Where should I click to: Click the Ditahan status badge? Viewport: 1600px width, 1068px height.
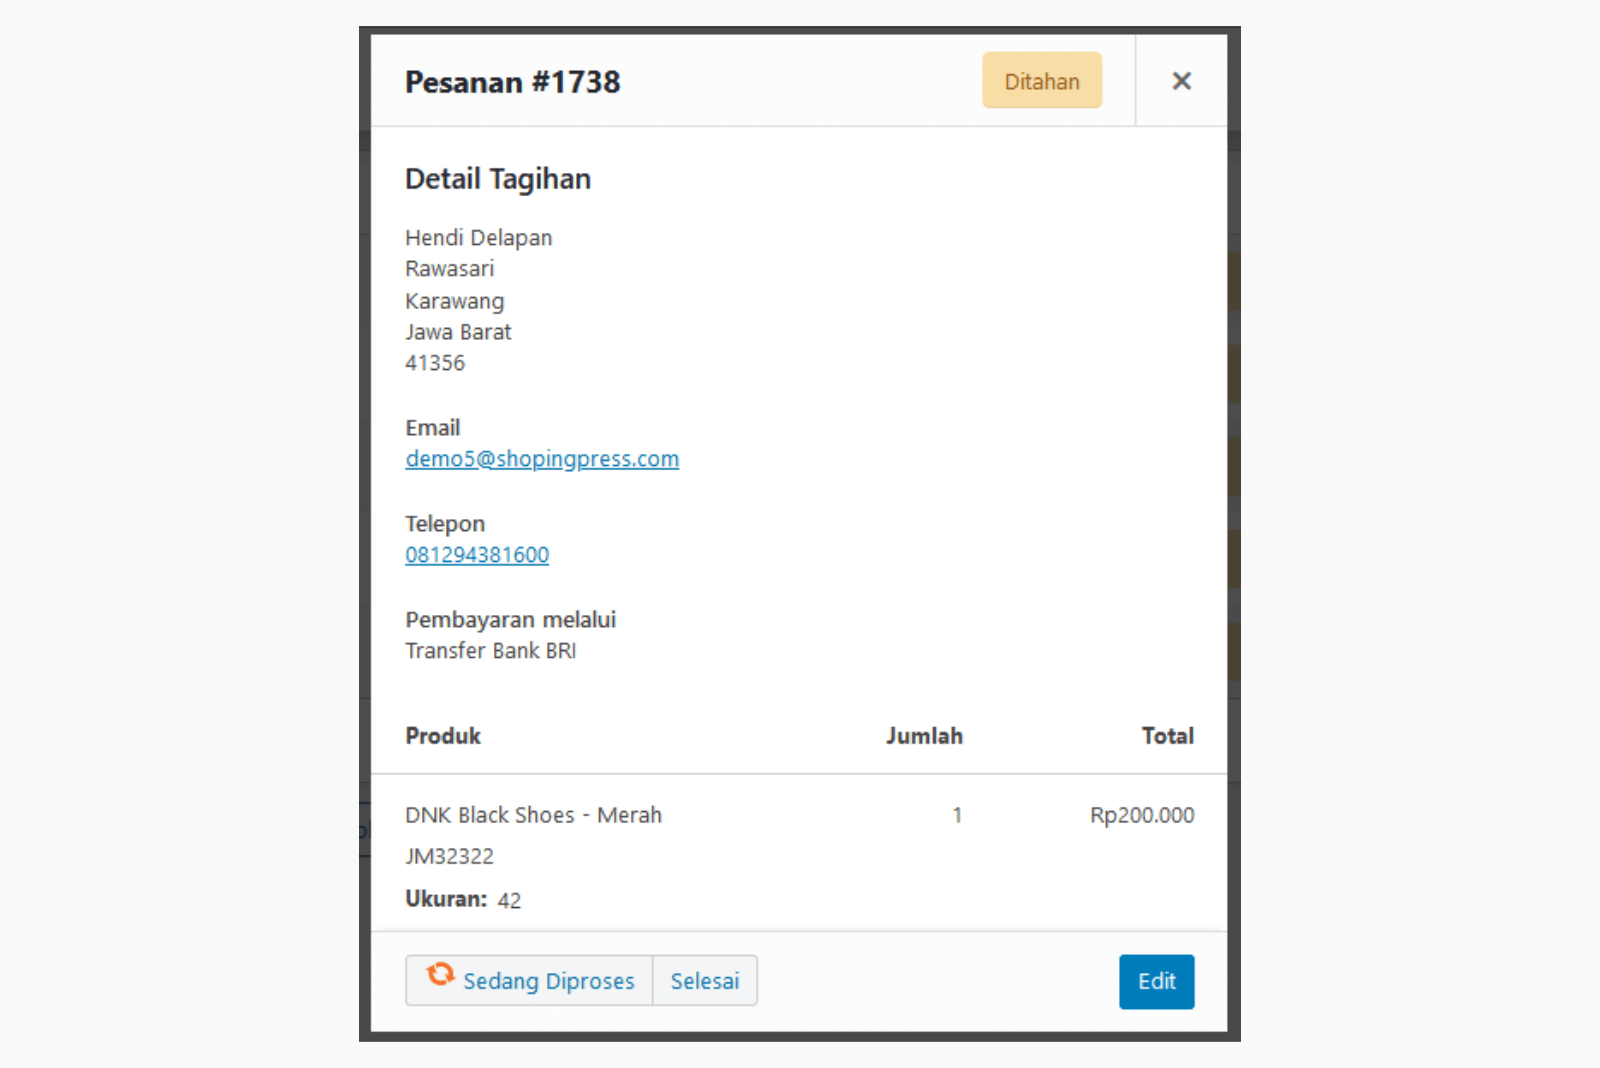pyautogui.click(x=1041, y=81)
